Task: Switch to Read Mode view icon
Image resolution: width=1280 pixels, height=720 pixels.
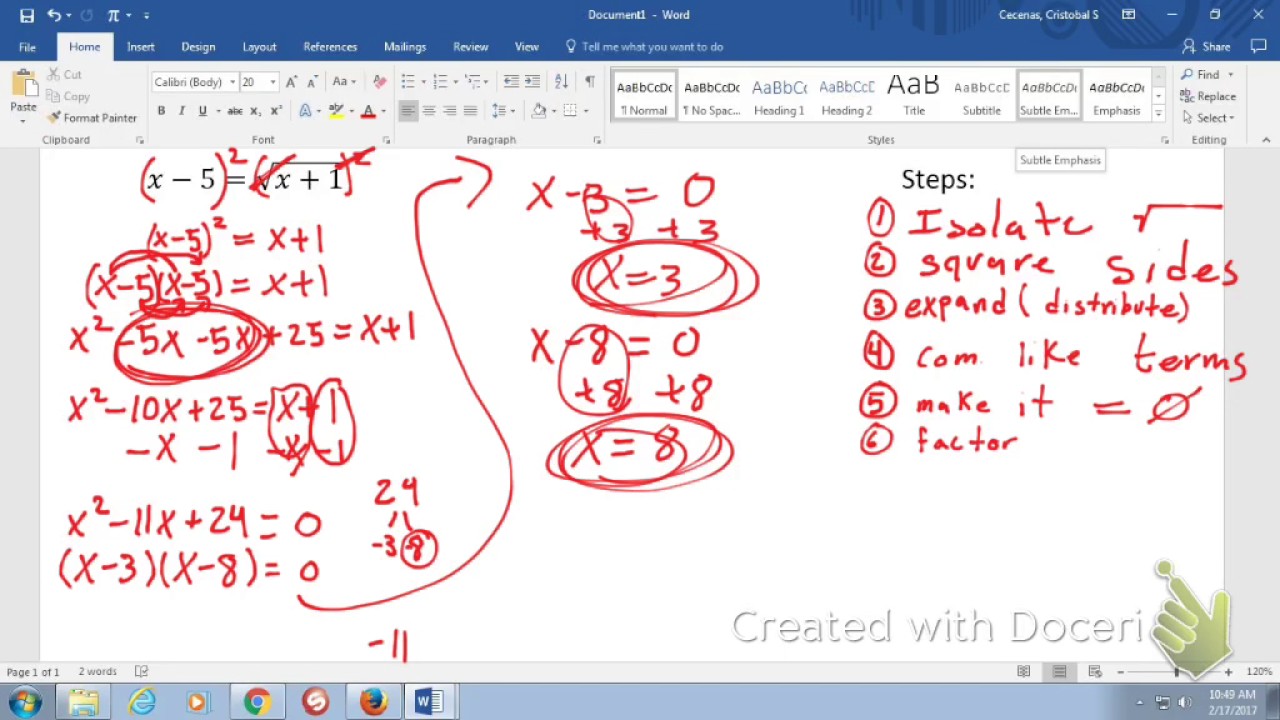Action: point(1024,672)
